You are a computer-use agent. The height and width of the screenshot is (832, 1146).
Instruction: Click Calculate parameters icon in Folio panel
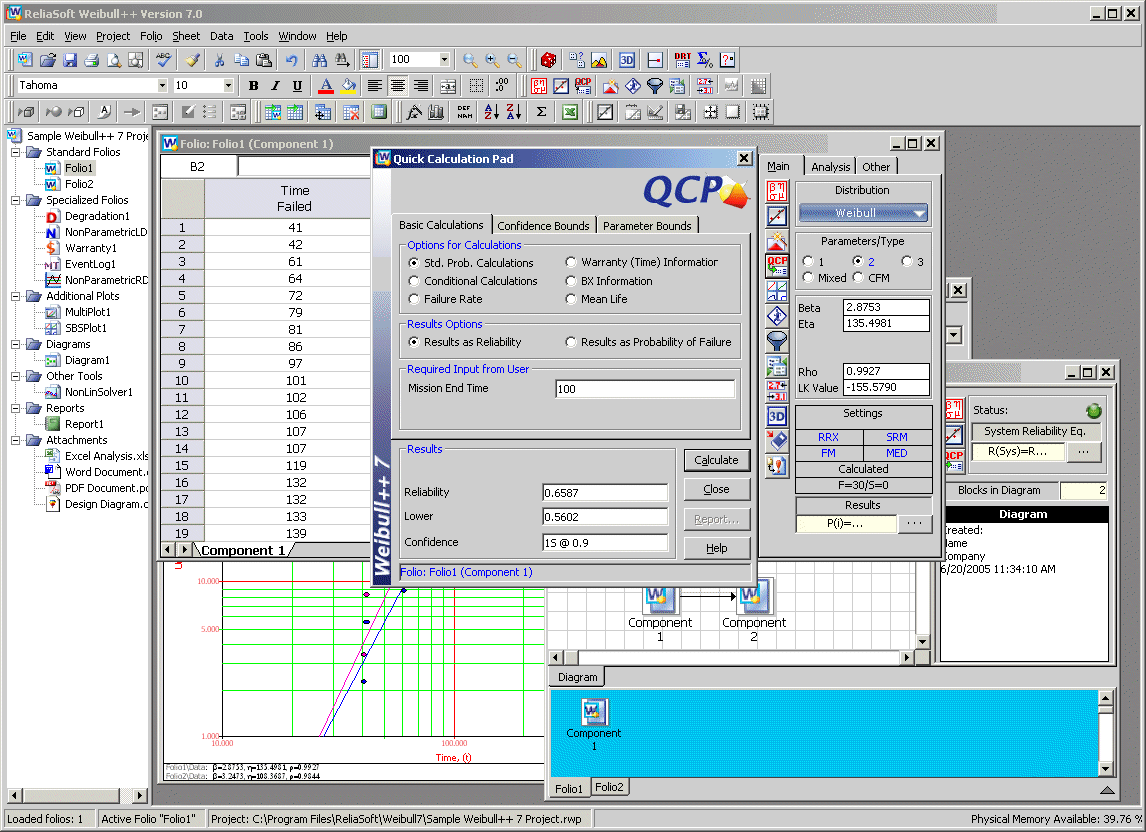[x=777, y=192]
